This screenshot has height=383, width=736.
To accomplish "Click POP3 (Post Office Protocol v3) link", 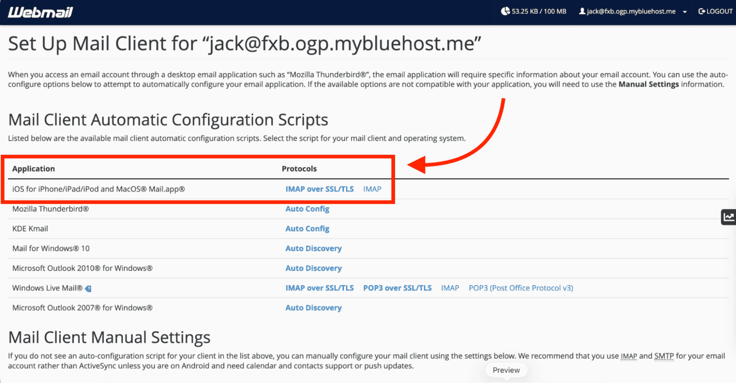I will point(521,288).
